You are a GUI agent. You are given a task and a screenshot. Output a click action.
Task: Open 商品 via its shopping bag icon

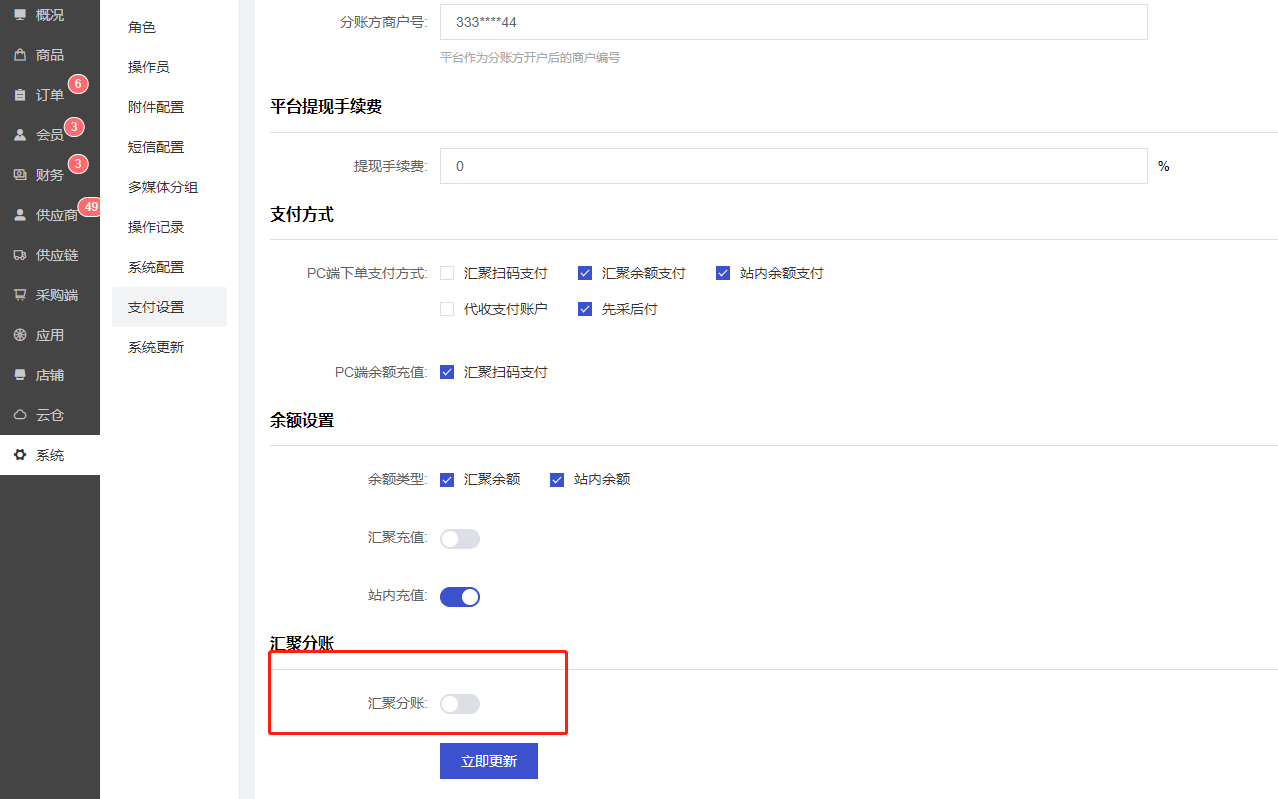20,55
